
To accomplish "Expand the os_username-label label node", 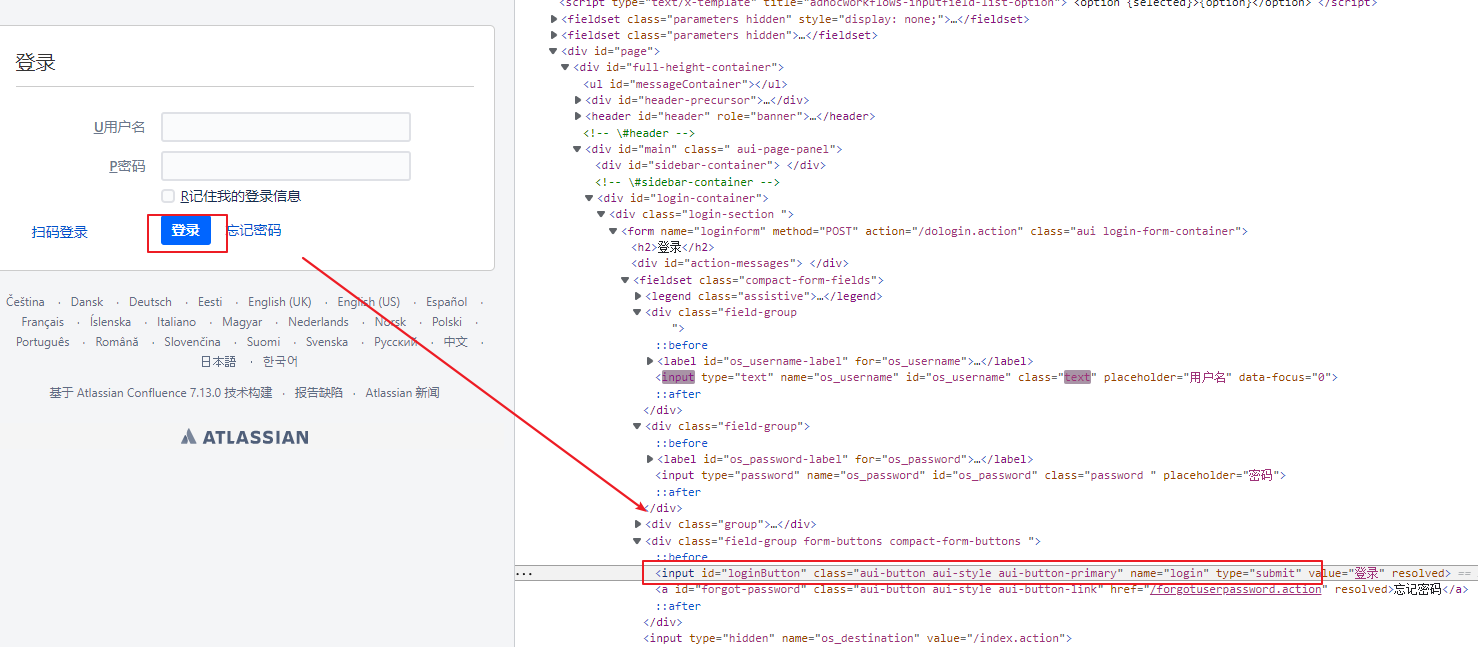I will click(650, 361).
